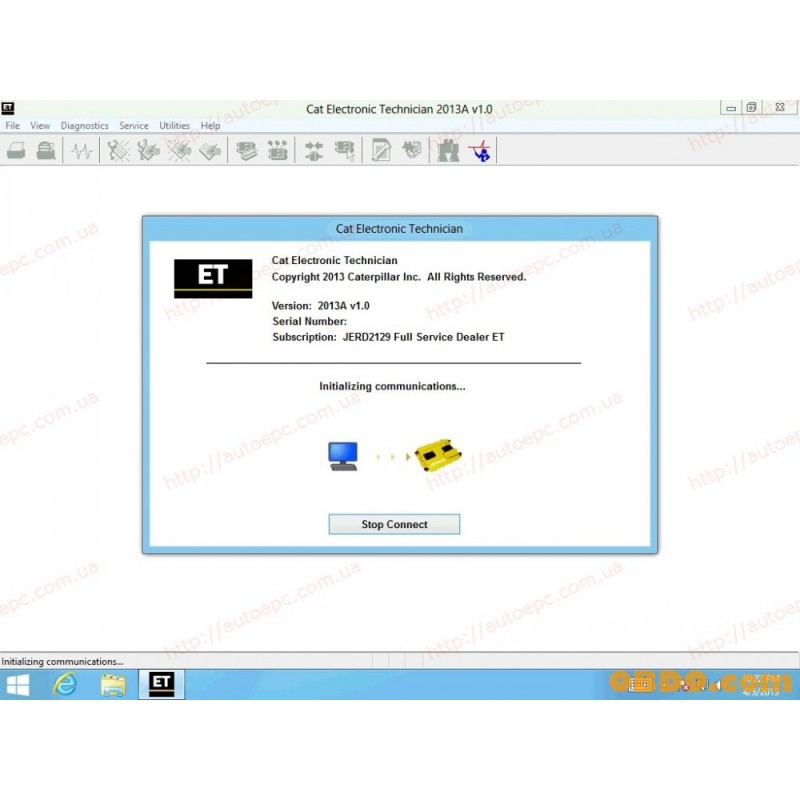Click the 'Copyright 2013 Caterpillar Inc.' line
Screen dimensions: 800x800
click(x=398, y=277)
